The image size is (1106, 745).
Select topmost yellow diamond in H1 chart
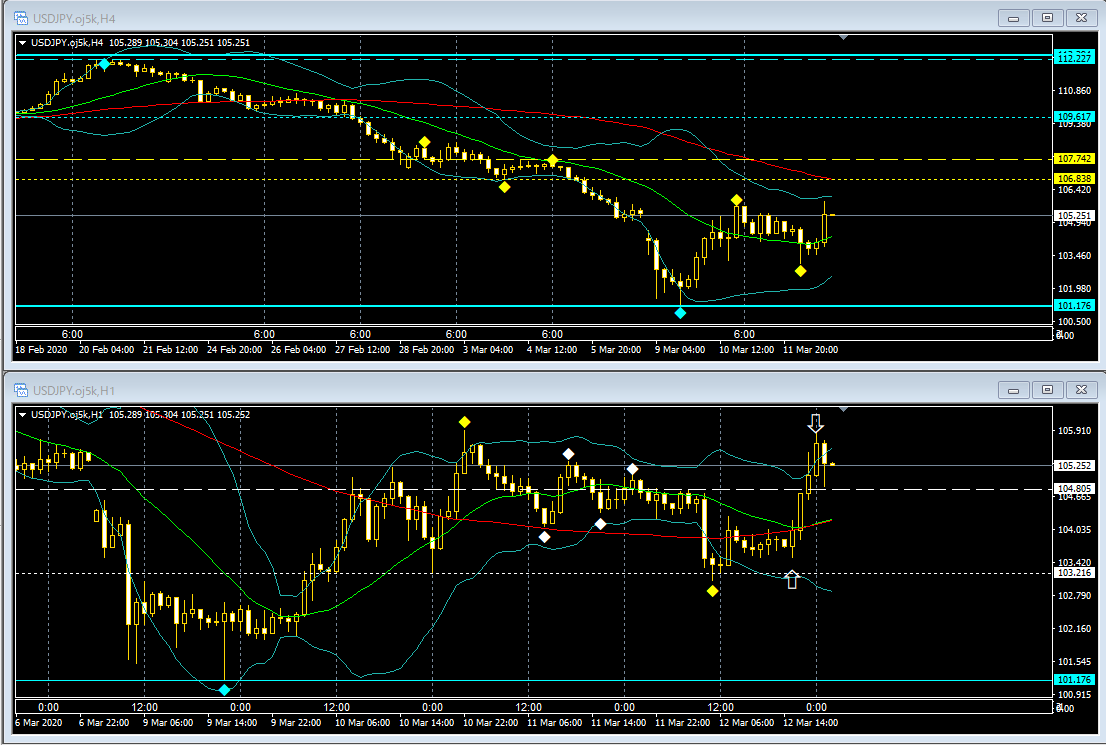click(x=464, y=422)
